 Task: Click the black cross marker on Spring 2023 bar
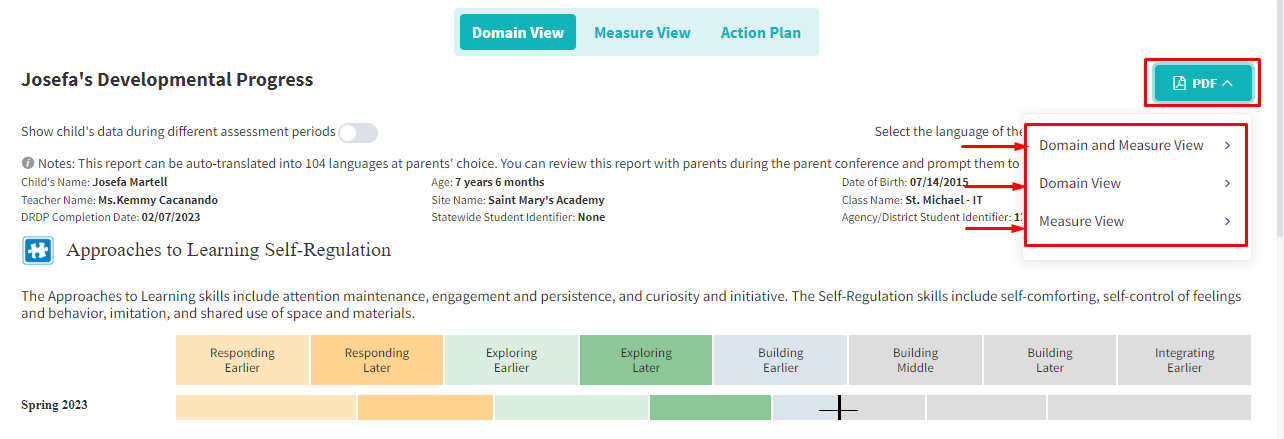[839, 407]
